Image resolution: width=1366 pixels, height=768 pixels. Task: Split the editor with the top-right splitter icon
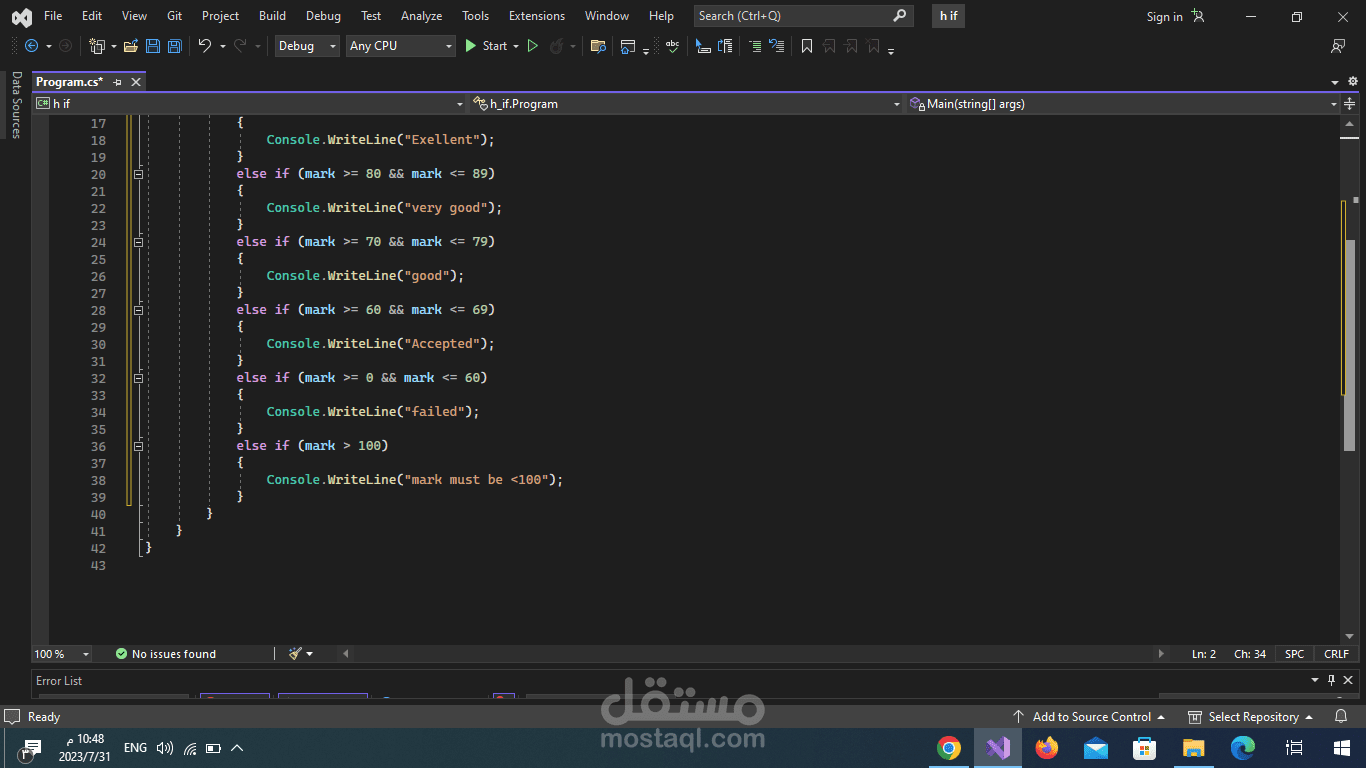coord(1350,103)
